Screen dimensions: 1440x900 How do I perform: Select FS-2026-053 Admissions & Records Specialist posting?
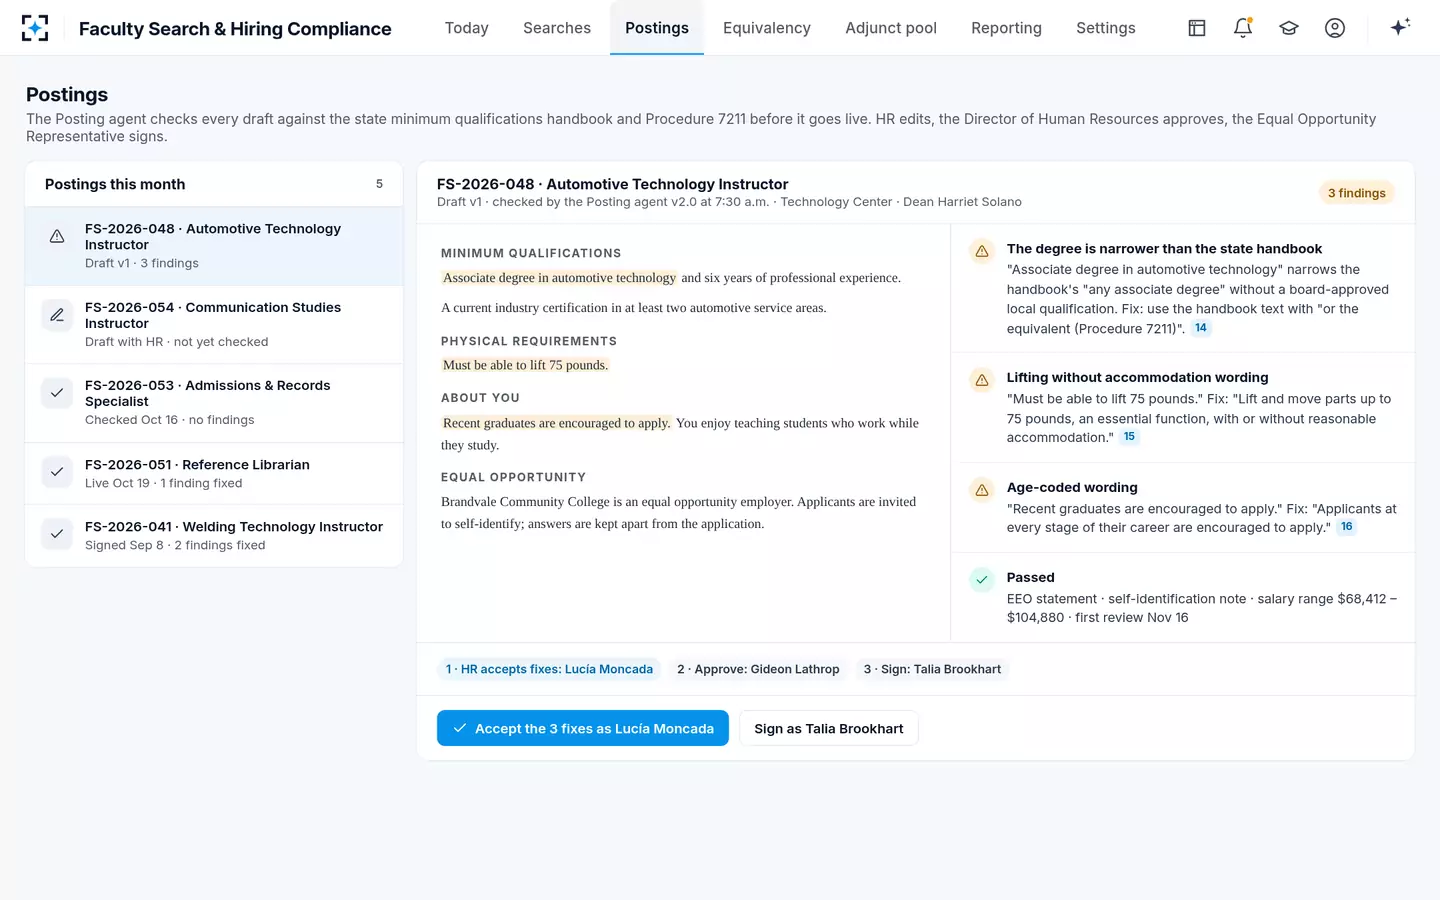coord(214,403)
